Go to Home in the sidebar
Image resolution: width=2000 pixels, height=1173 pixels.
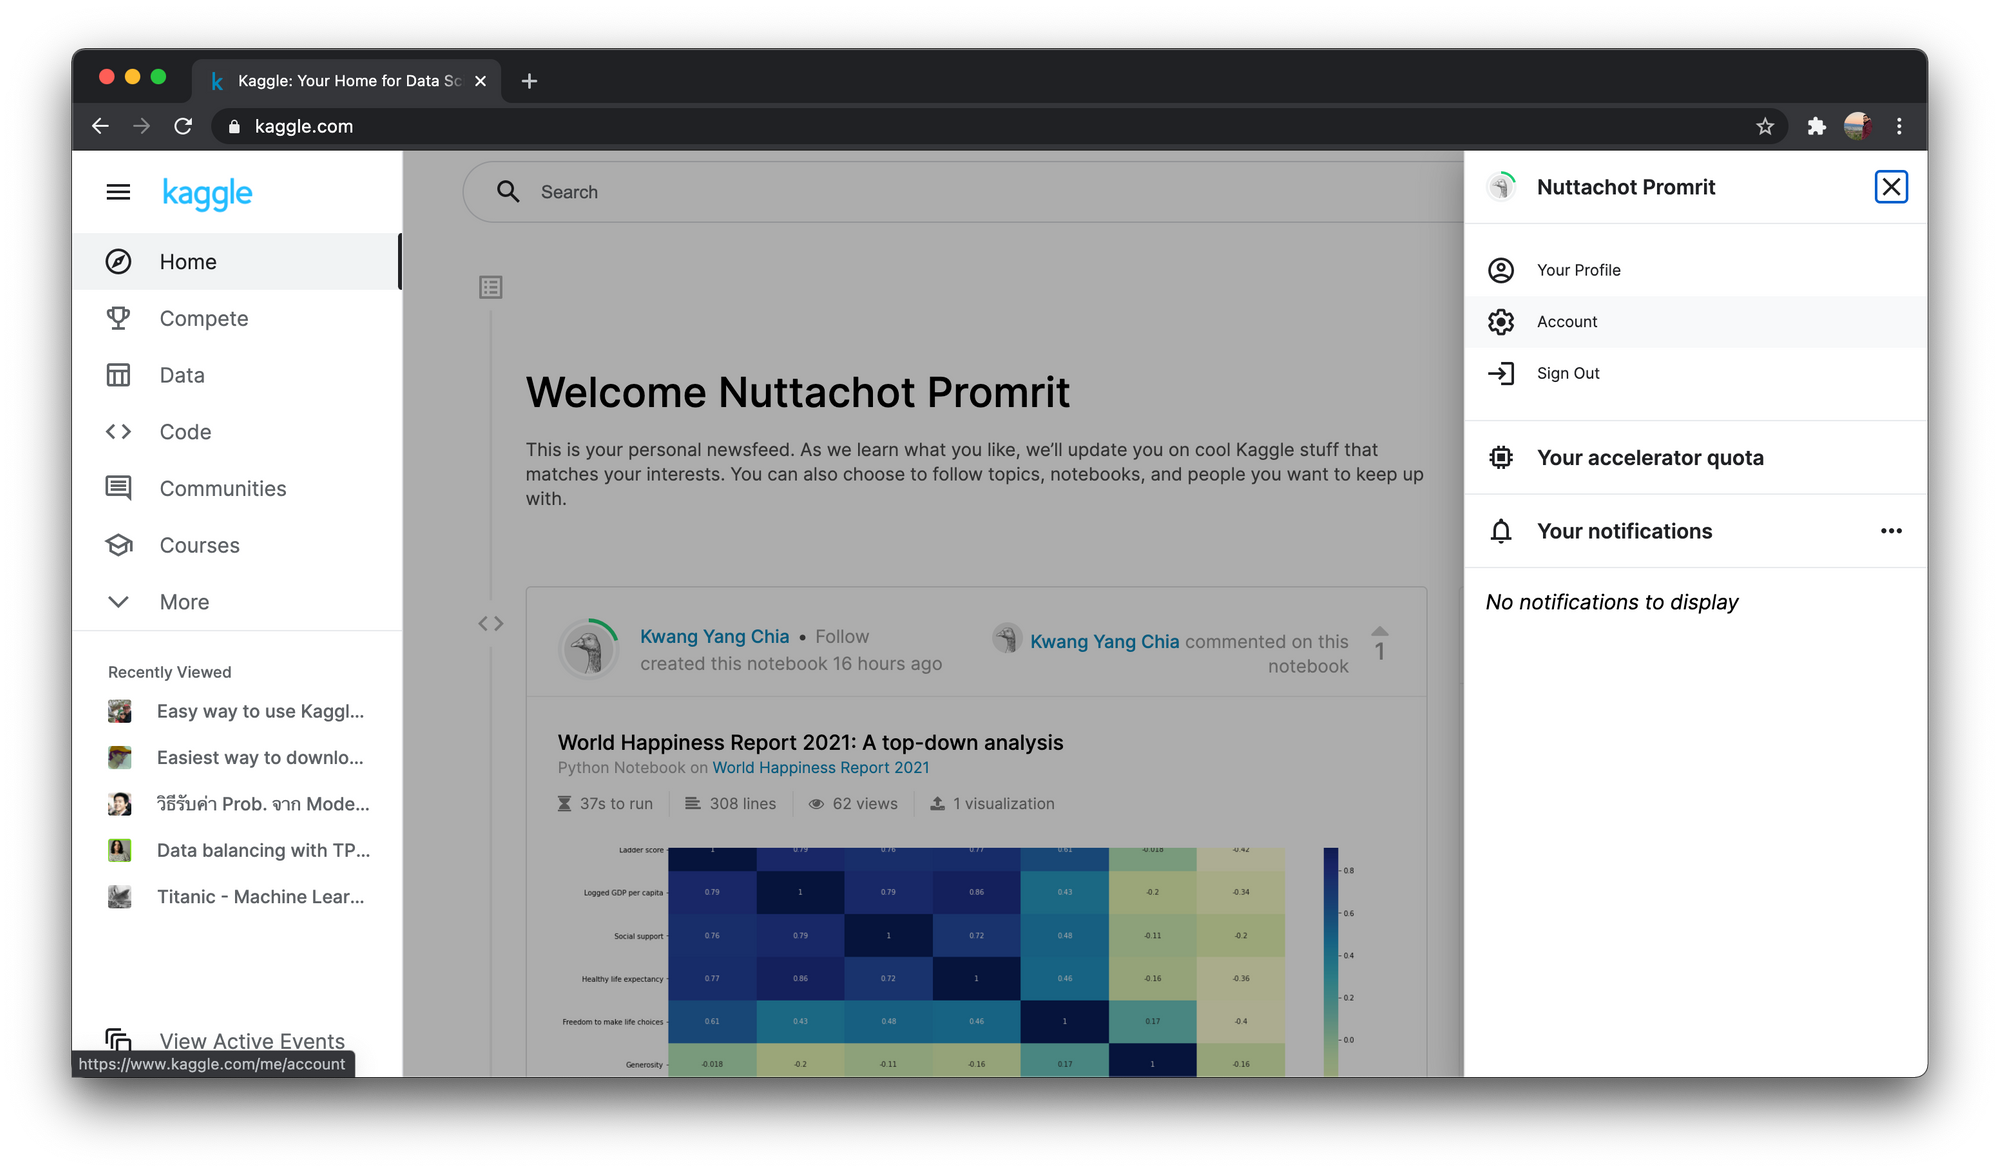coord(237,262)
